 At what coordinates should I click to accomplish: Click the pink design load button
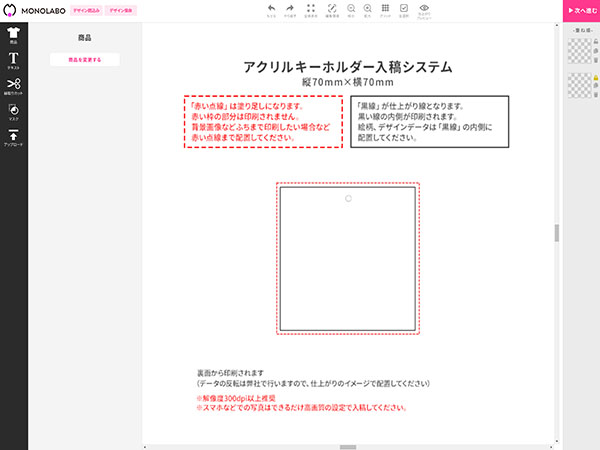86,11
